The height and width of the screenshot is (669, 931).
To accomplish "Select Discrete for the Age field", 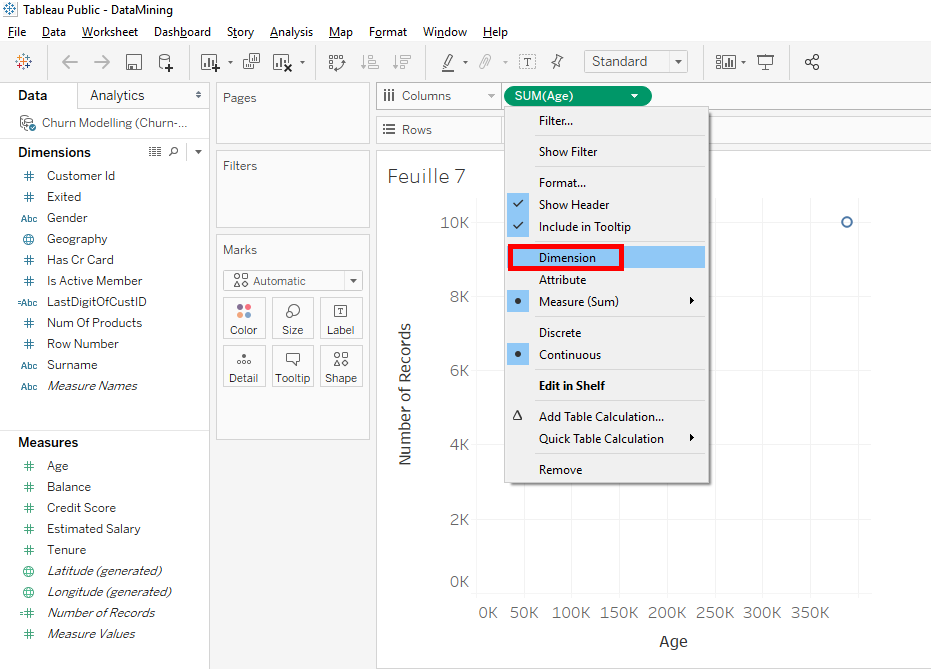I will click(x=563, y=331).
